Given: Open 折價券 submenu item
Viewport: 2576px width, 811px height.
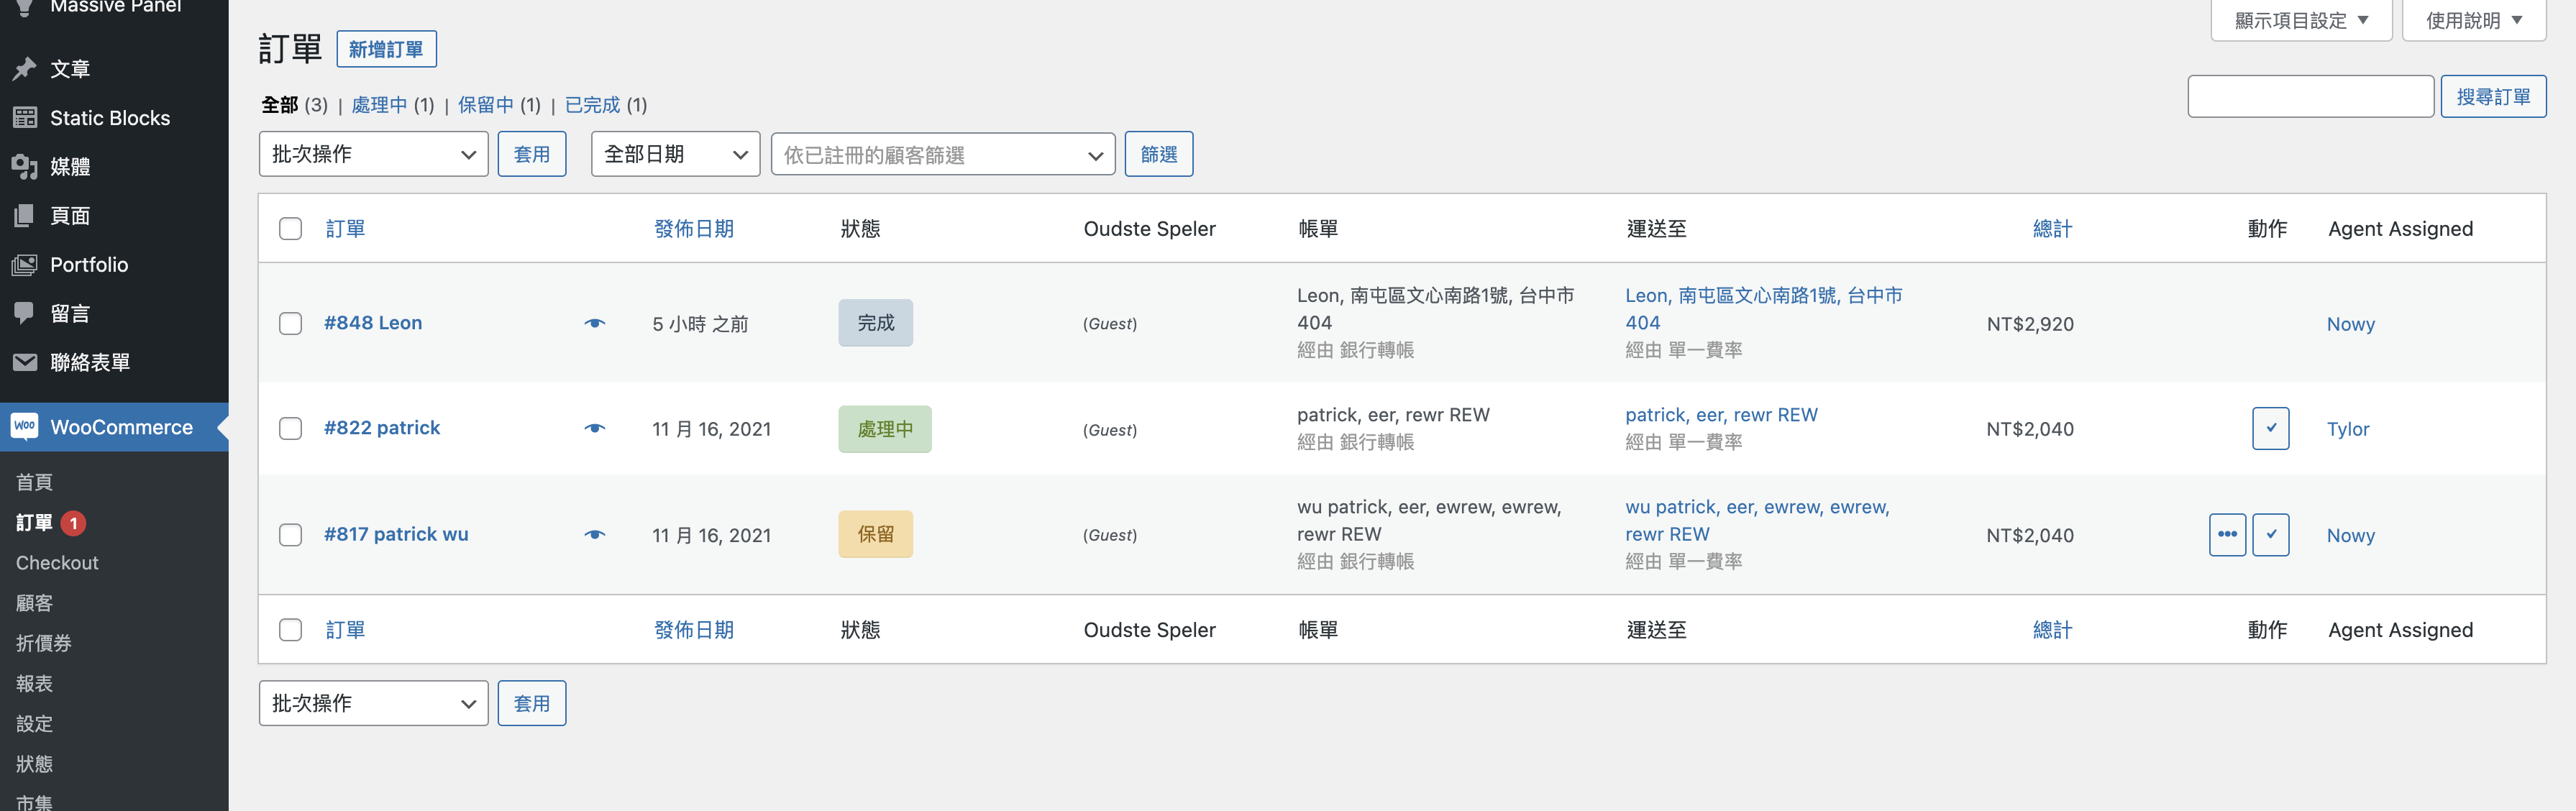Looking at the screenshot, I should pos(43,643).
